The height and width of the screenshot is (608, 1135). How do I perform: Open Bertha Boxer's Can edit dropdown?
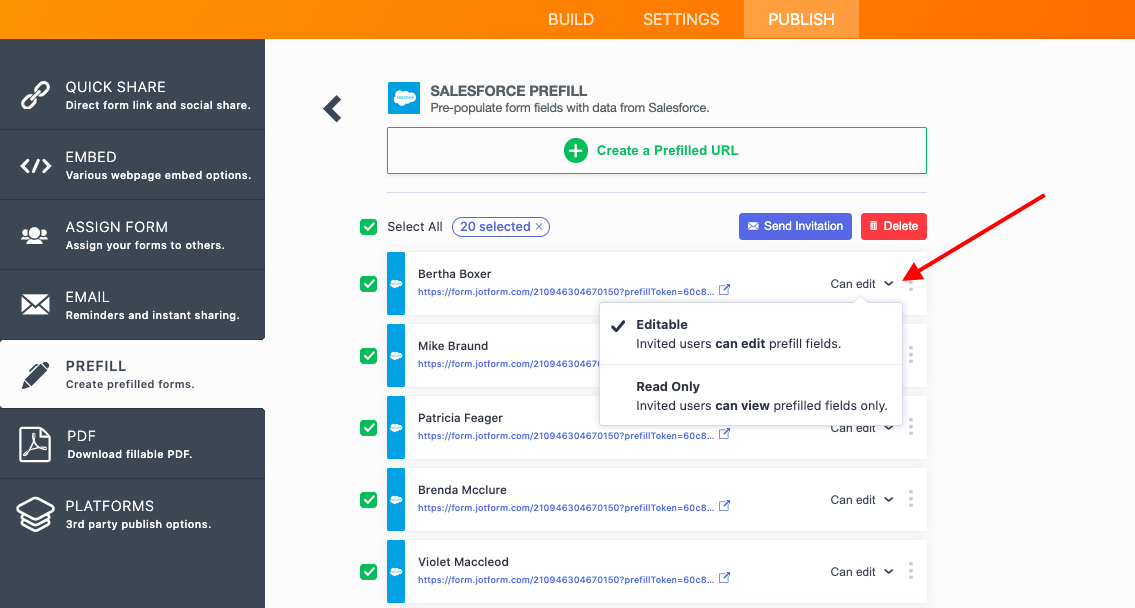coord(861,284)
